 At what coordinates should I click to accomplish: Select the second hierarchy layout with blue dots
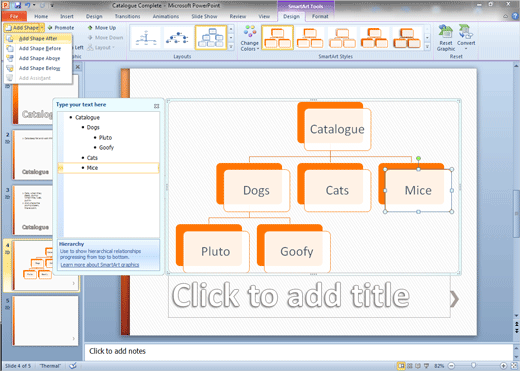tap(178, 38)
